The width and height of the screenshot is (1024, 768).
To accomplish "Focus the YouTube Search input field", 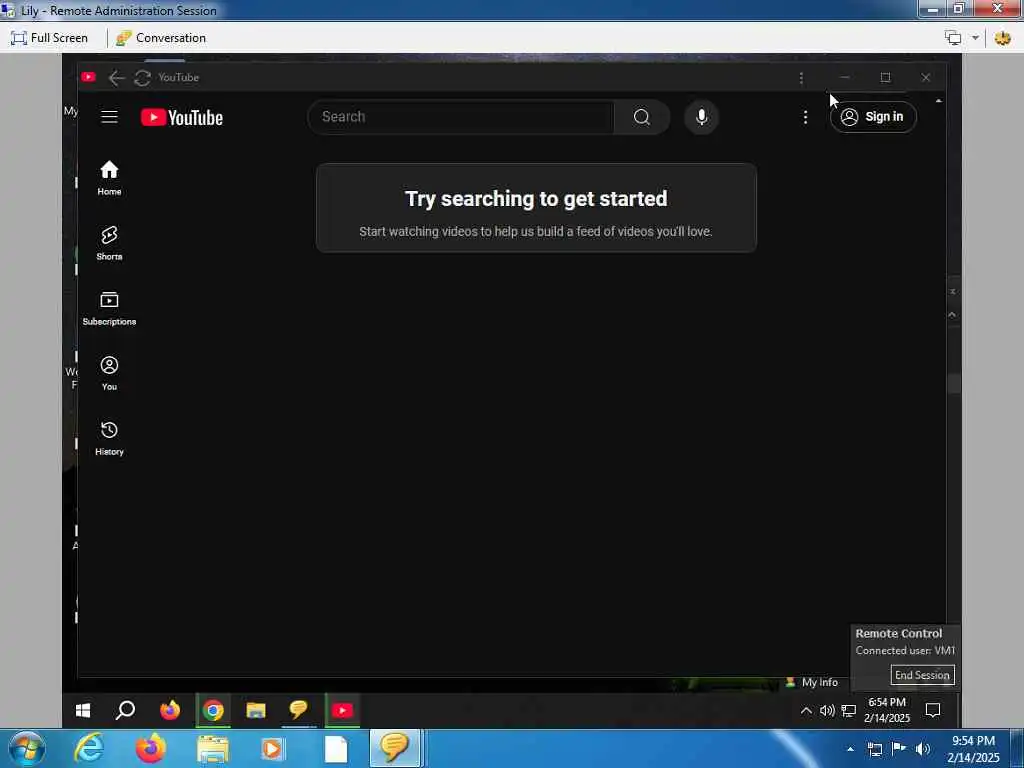I will pyautogui.click(x=461, y=117).
